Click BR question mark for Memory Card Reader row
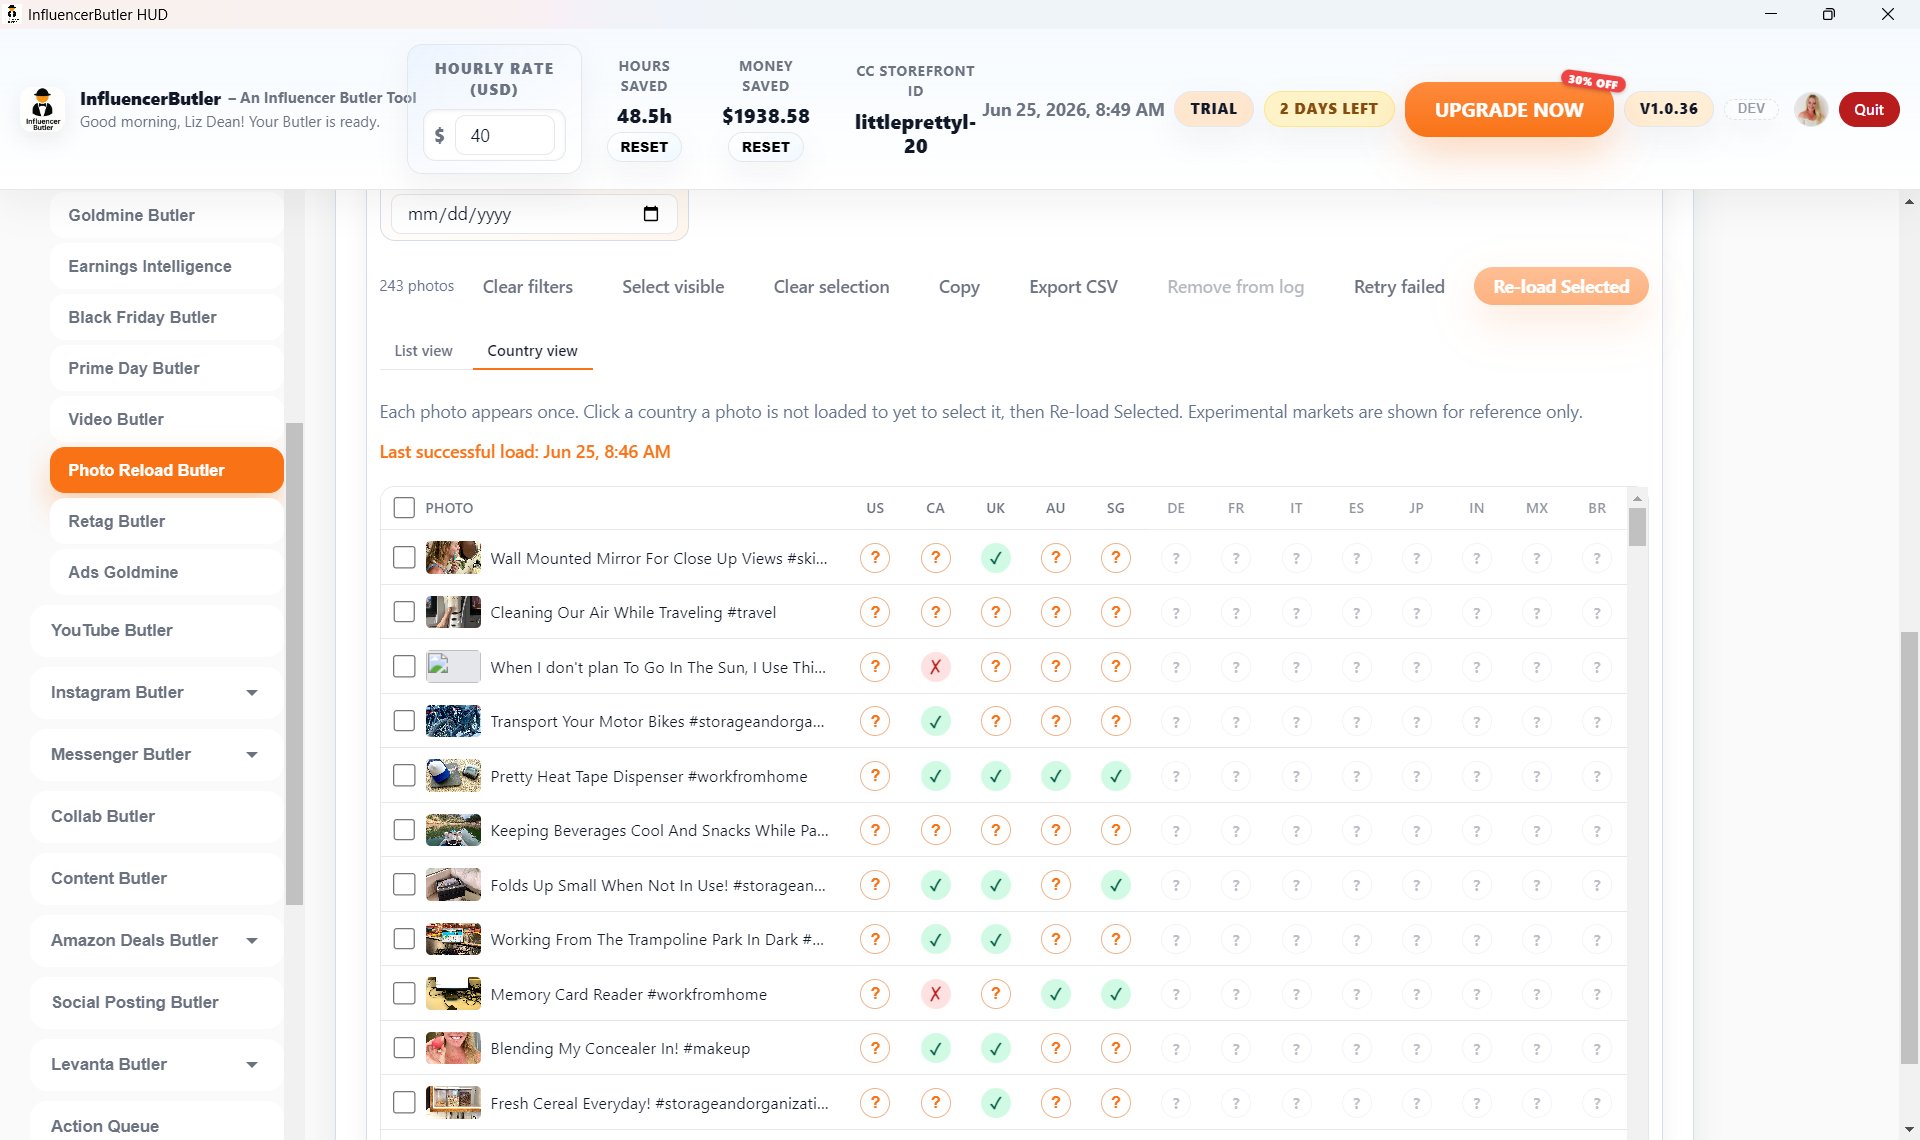 pos(1597,994)
